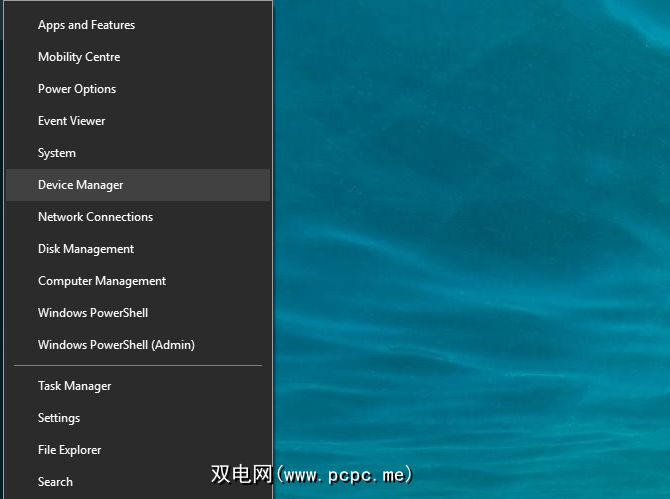Open Device Manager
This screenshot has height=499, width=670.
[x=138, y=185]
